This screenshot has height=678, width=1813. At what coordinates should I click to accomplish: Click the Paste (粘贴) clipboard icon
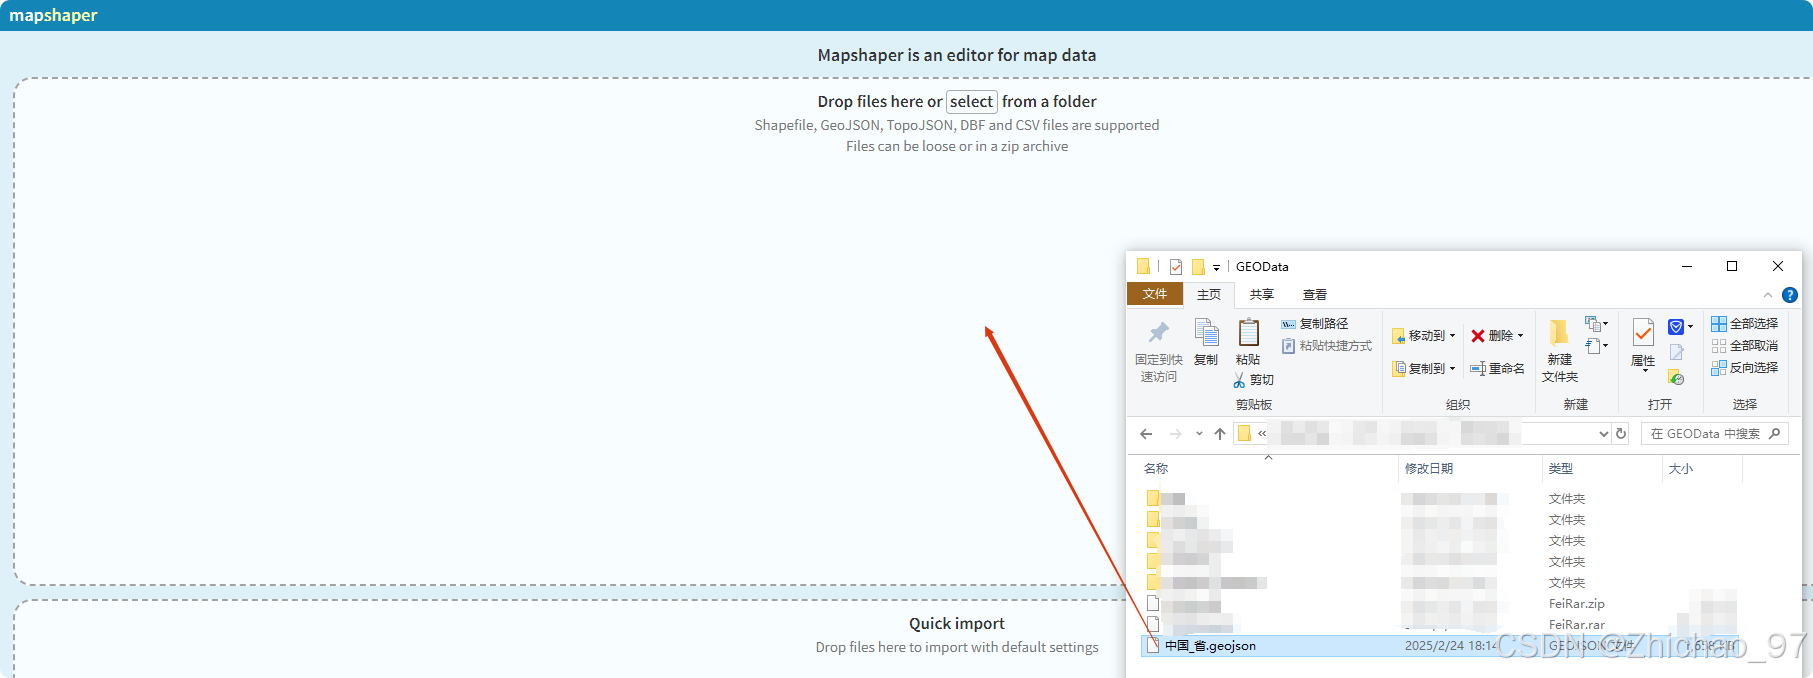point(1248,332)
